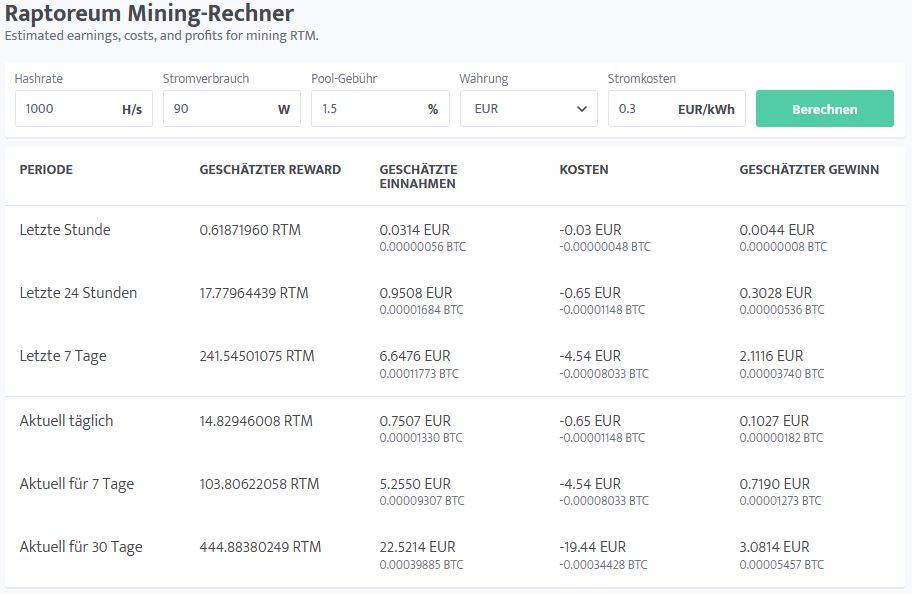Image resolution: width=912 pixels, height=594 pixels.
Task: Select the Letzte 7 Tage row label
Action: click(63, 356)
